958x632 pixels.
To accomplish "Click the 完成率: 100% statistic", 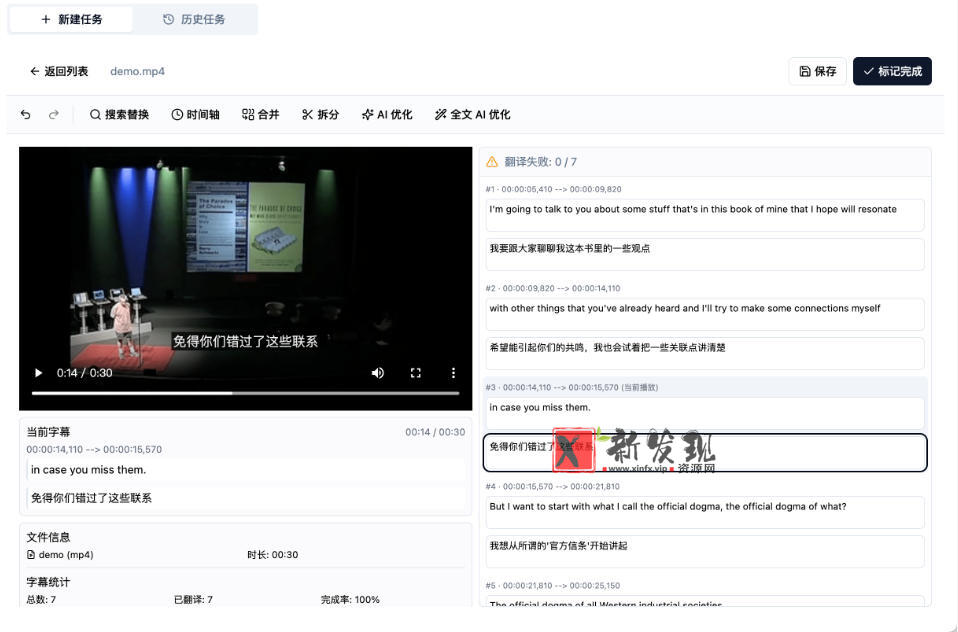I will (350, 600).
